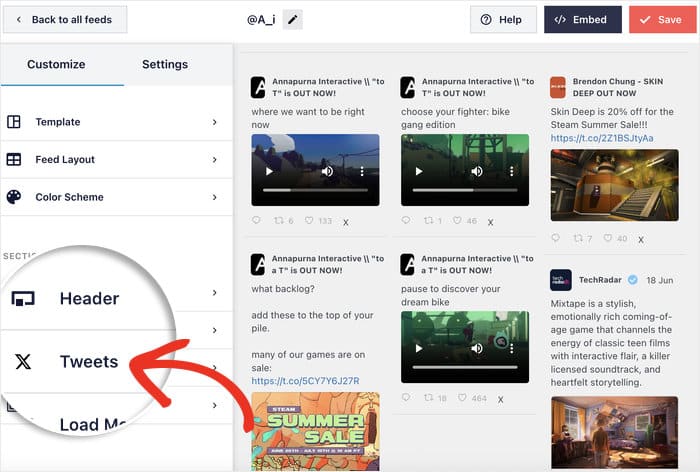Open TechRadar author name
The height and width of the screenshot is (472, 700).
tap(600, 280)
